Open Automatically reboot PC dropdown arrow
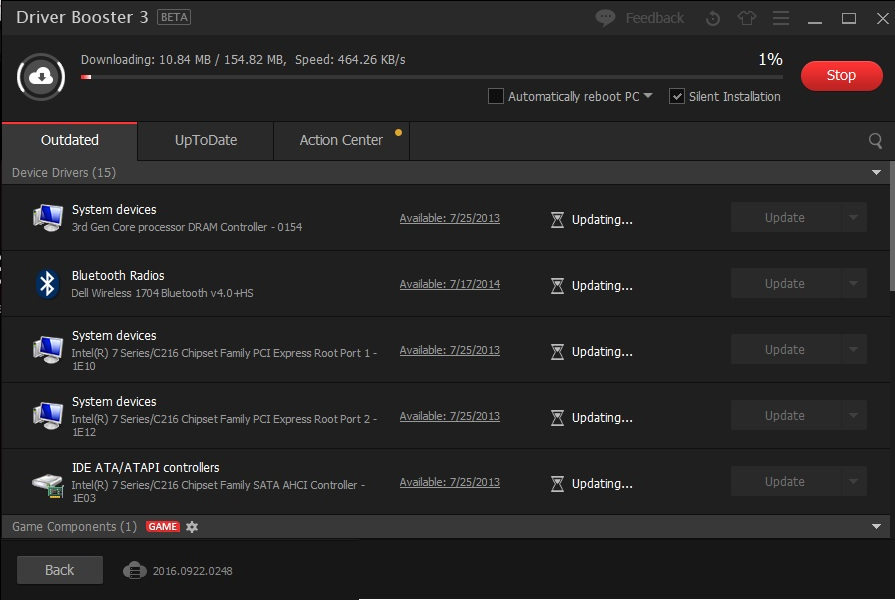Image resolution: width=895 pixels, height=600 pixels. 648,95
